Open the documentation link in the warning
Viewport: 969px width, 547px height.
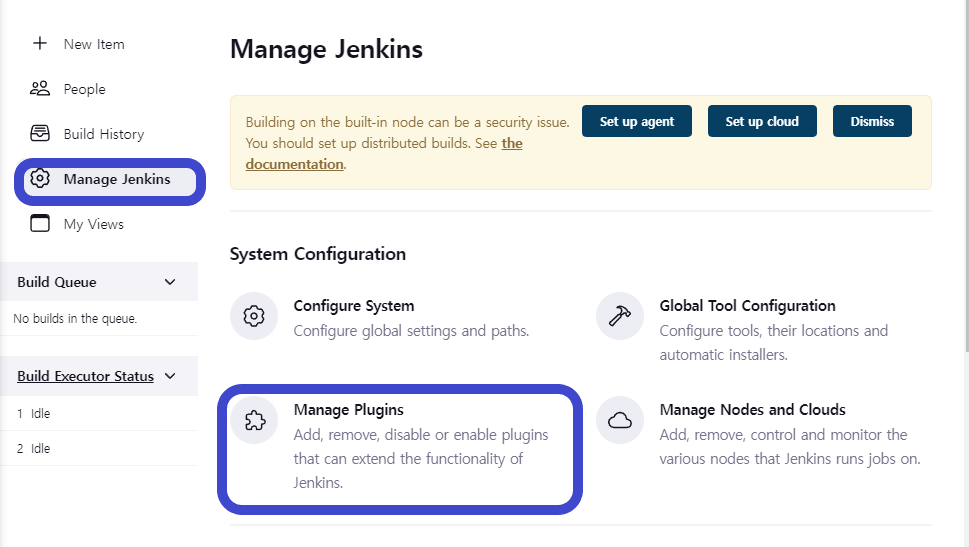(295, 164)
